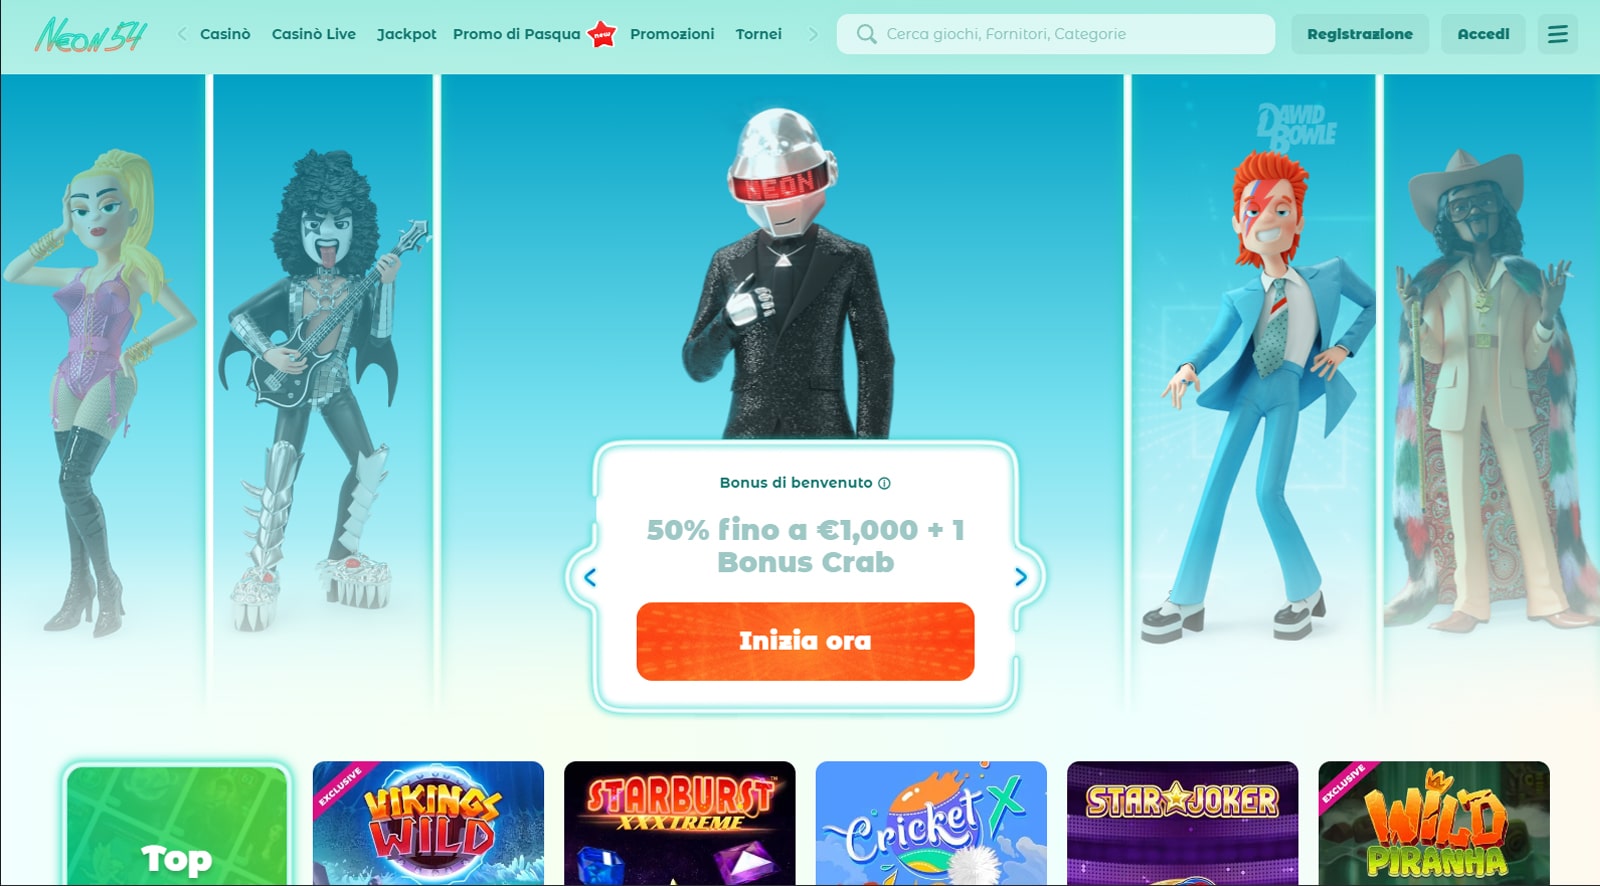Click the red star new badge
Screen dimensions: 1600x886
(x=602, y=34)
